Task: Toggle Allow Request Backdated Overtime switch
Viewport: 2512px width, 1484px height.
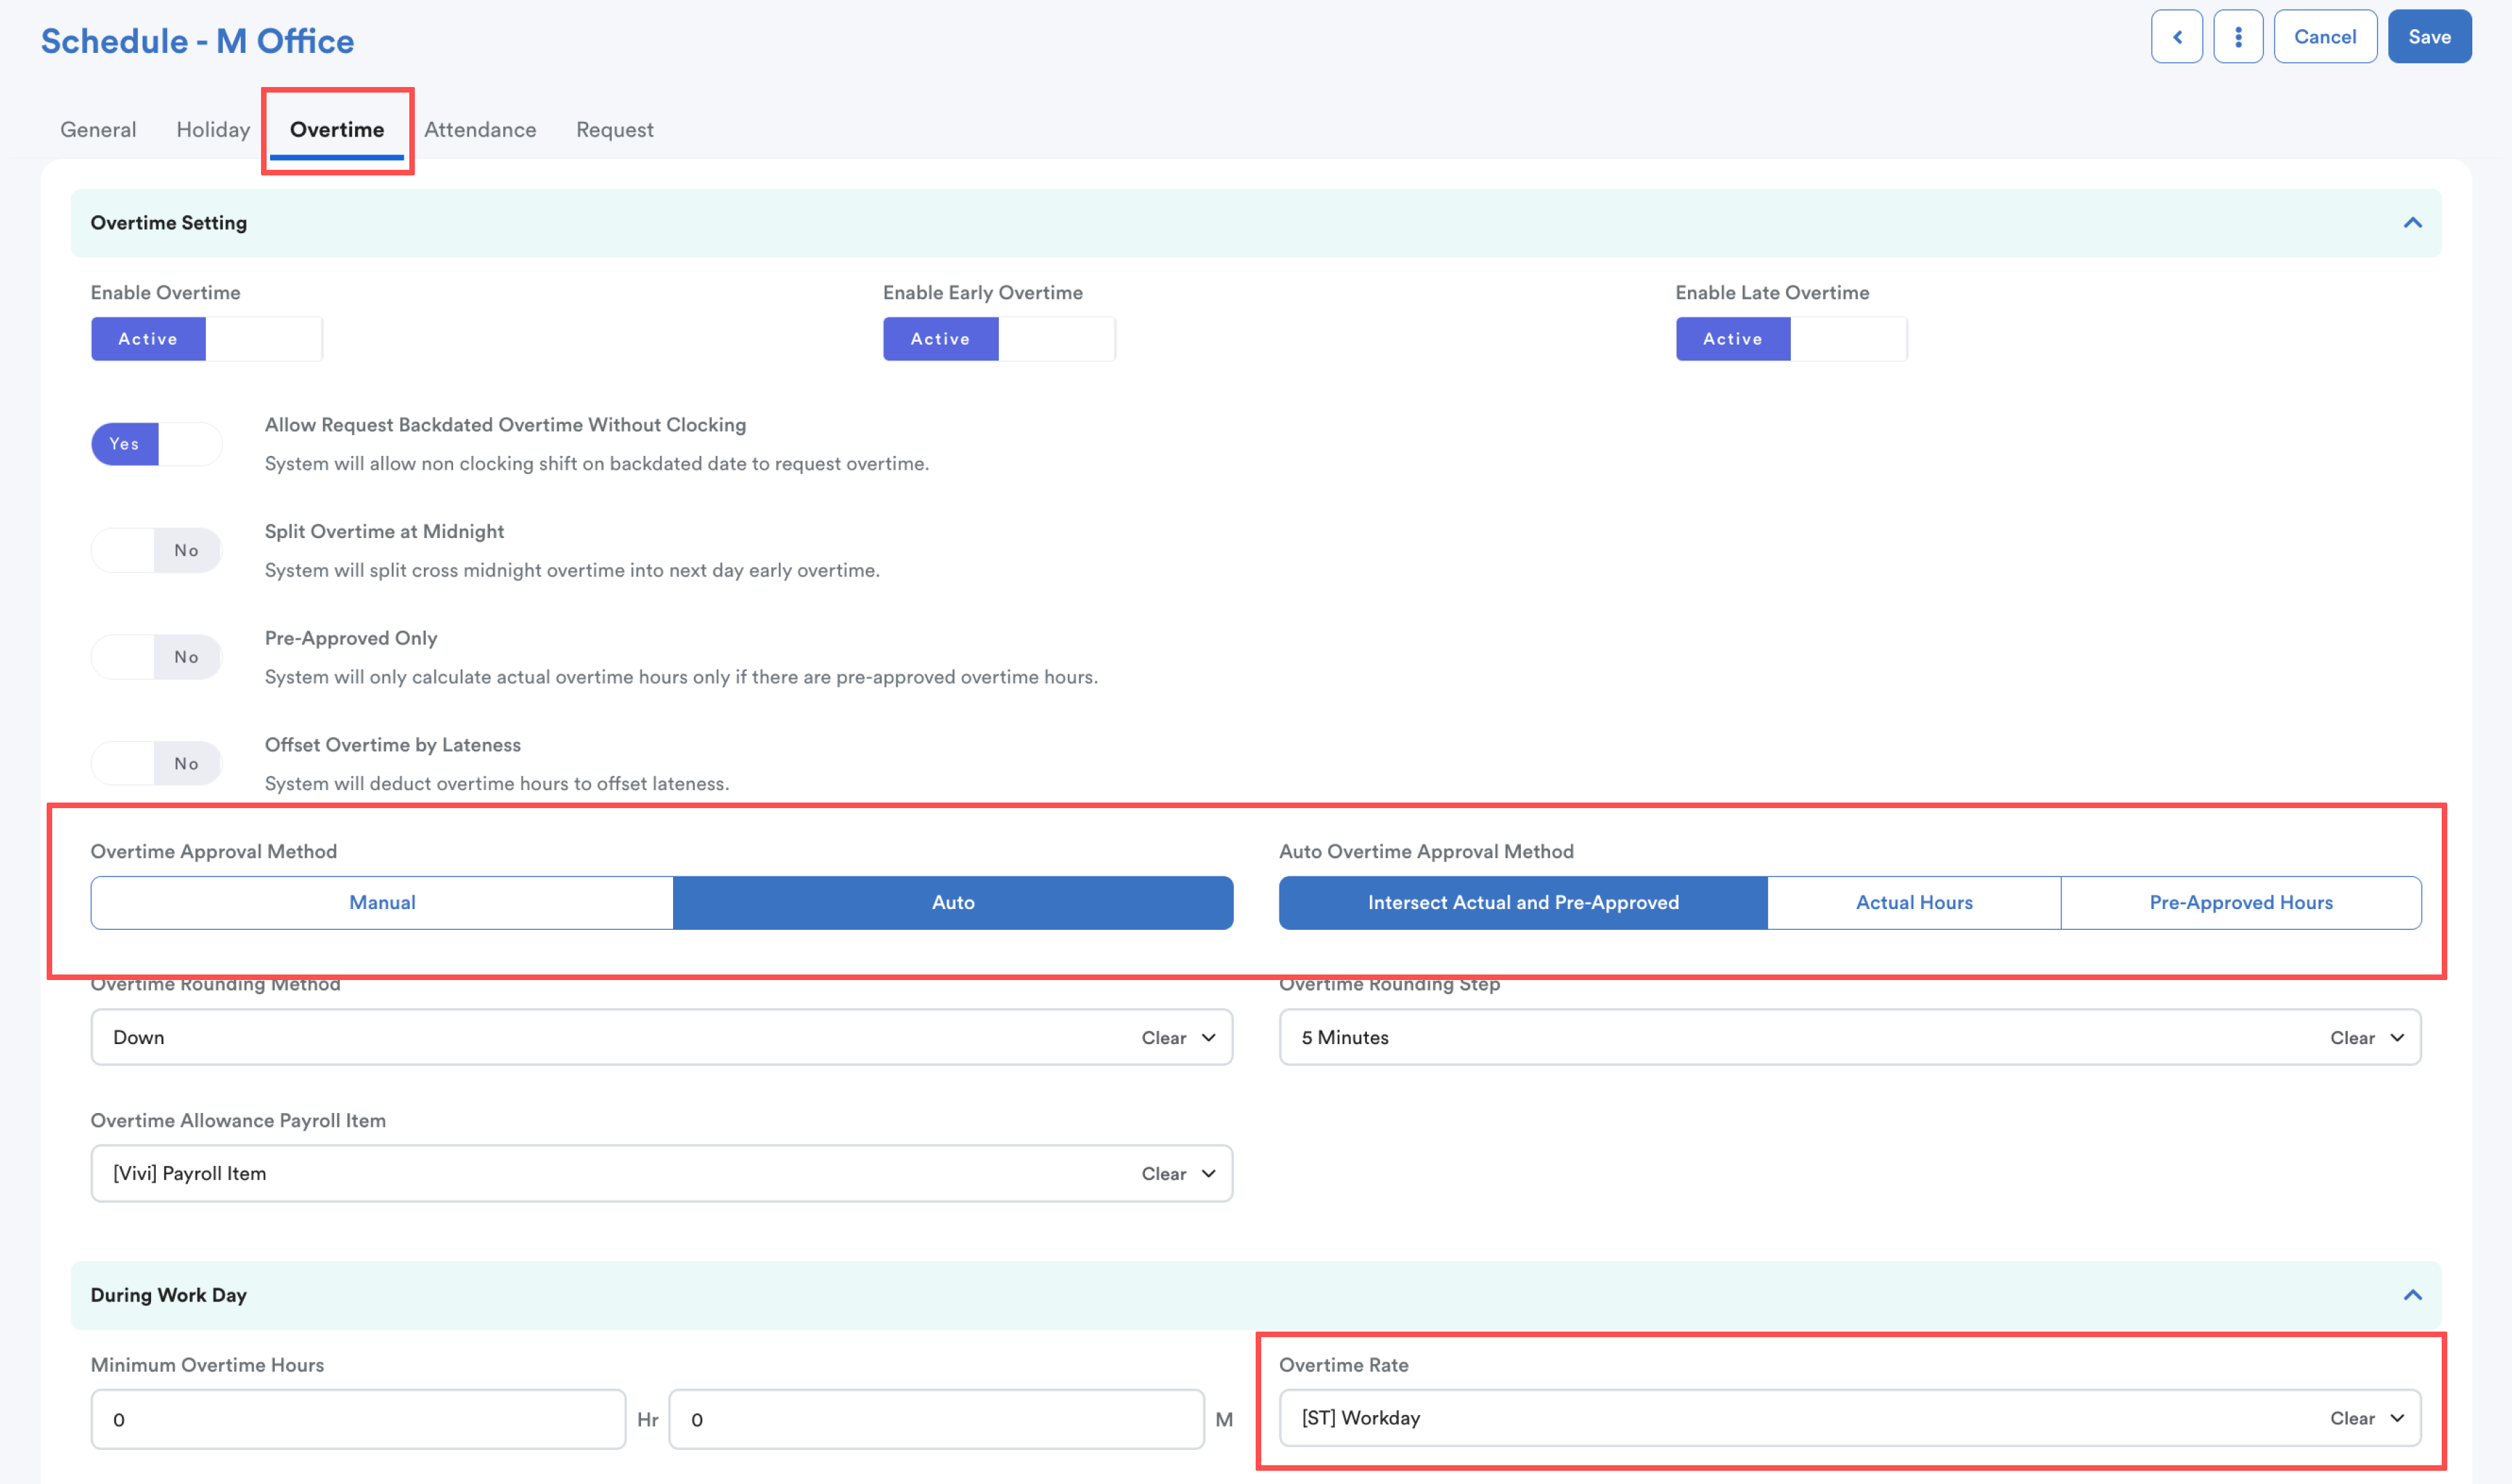Action: point(156,444)
